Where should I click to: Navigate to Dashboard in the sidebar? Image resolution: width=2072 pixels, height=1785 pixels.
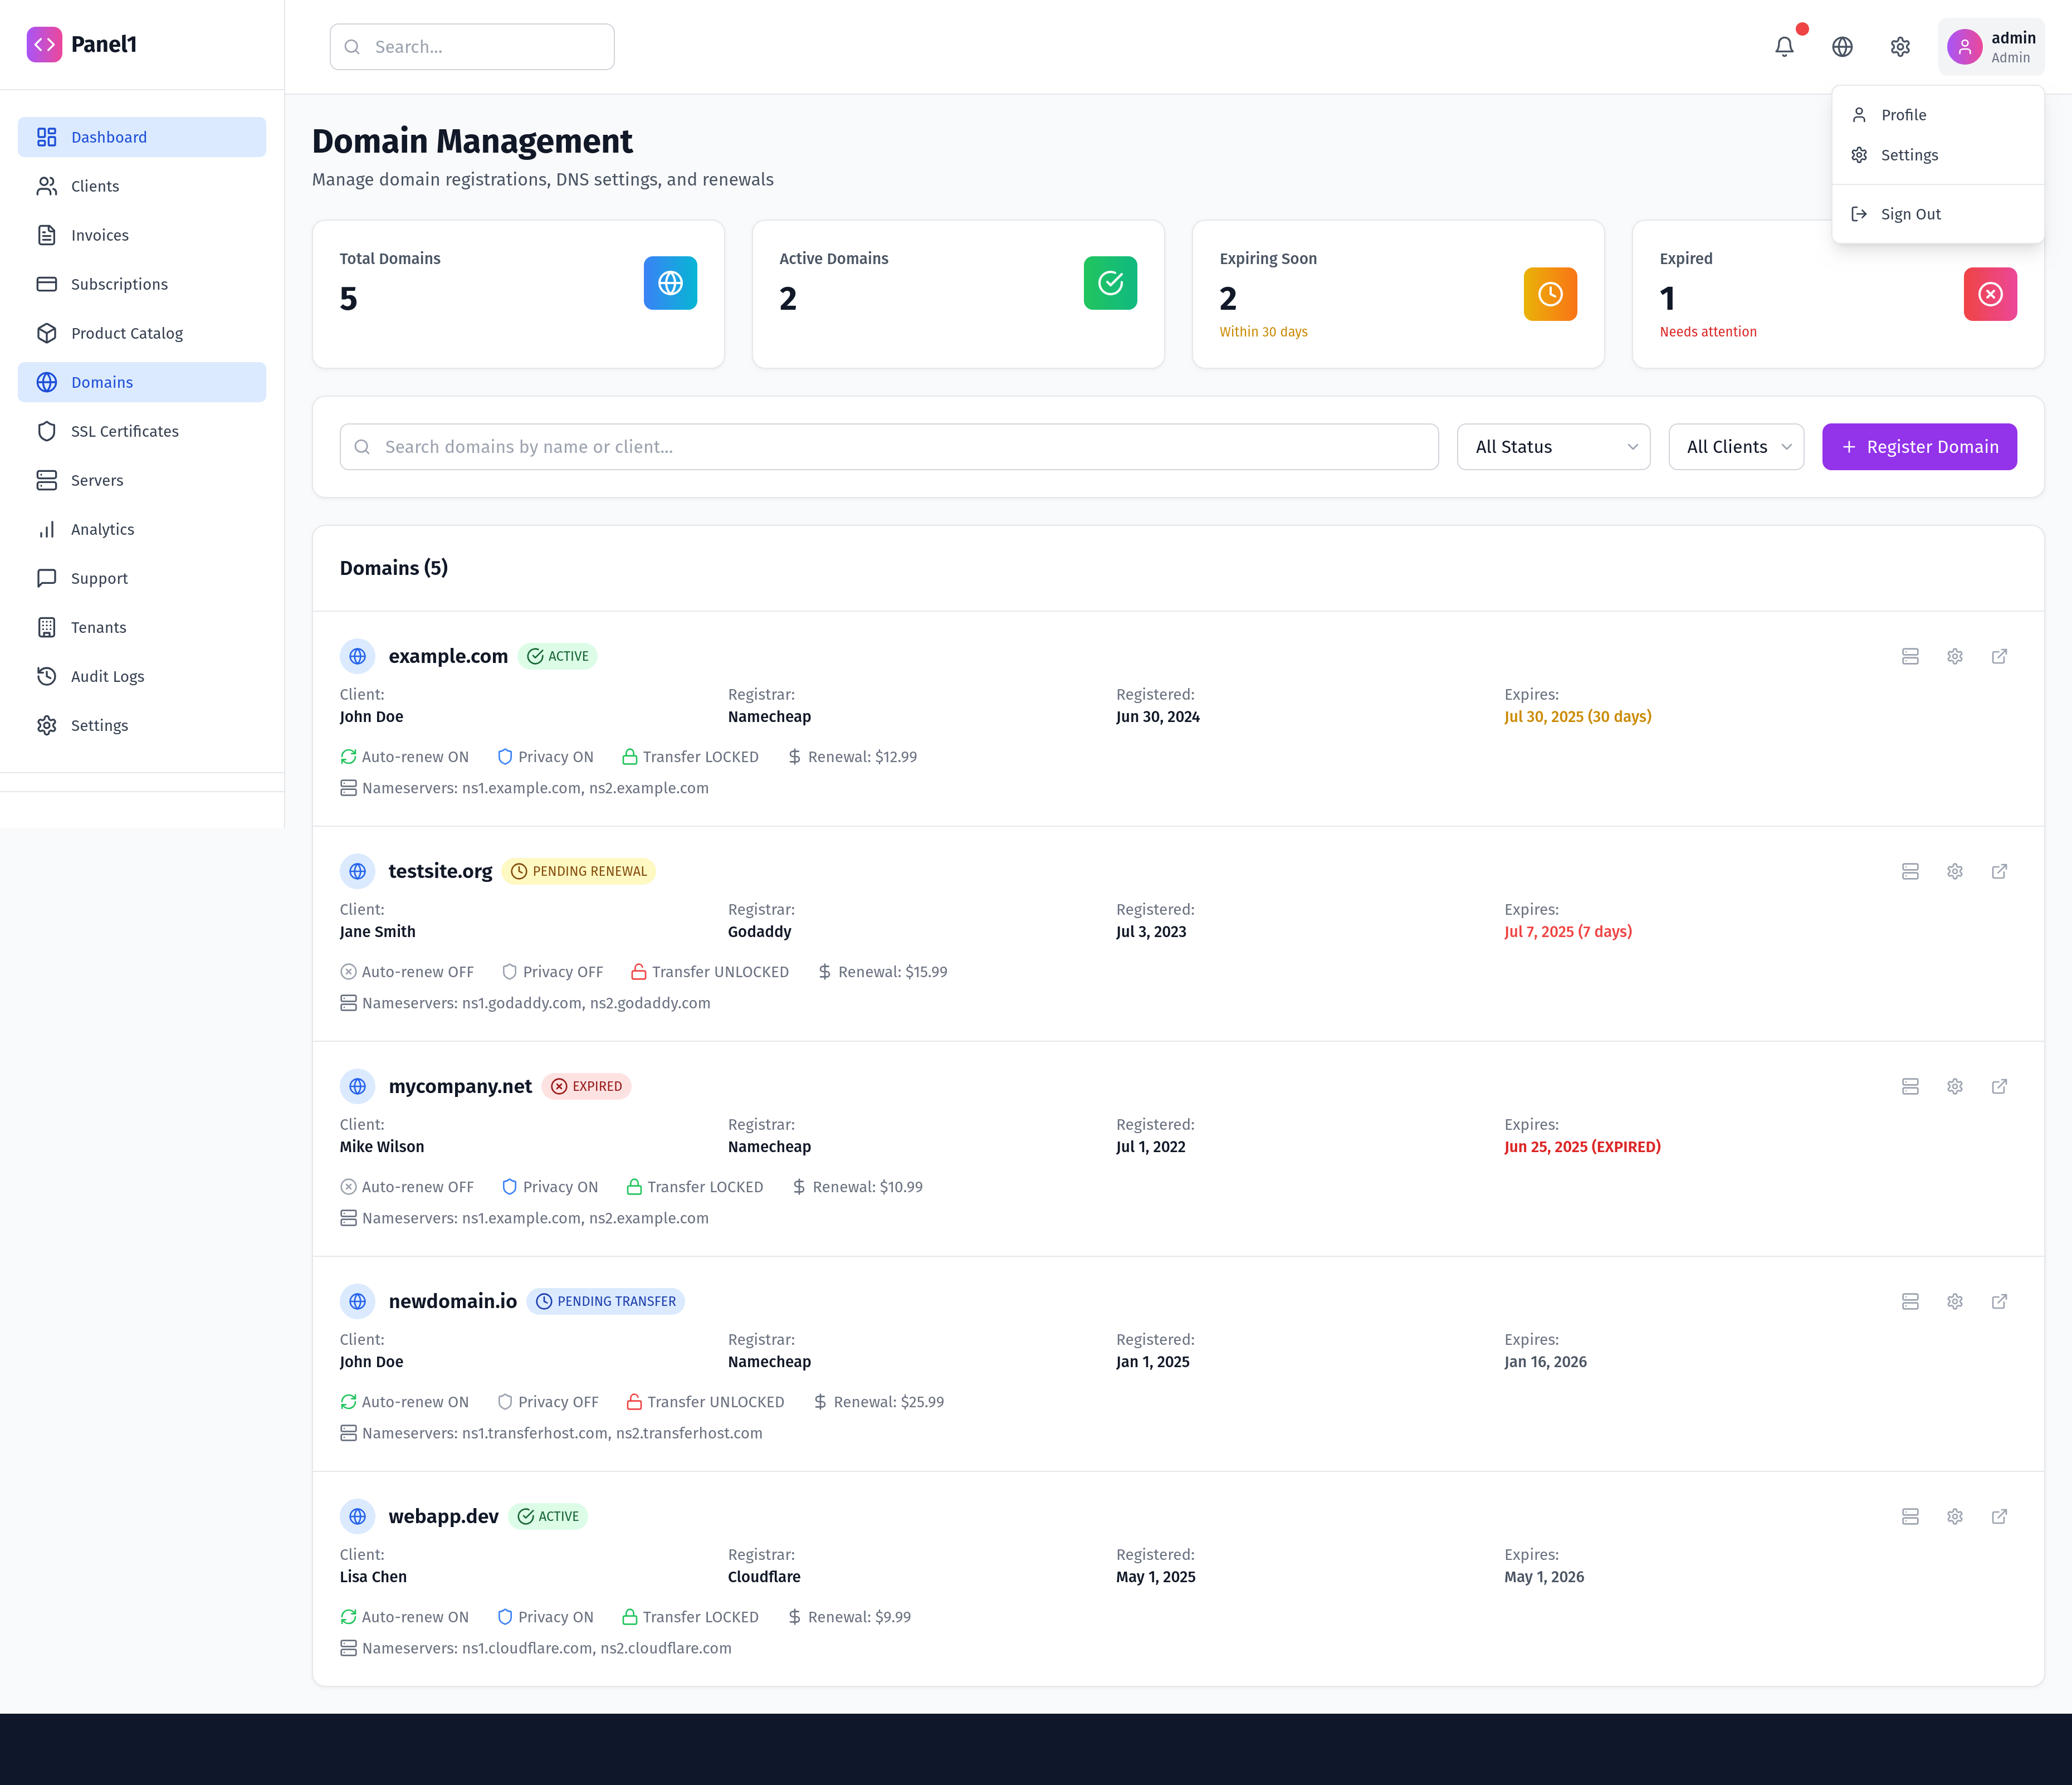[109, 136]
